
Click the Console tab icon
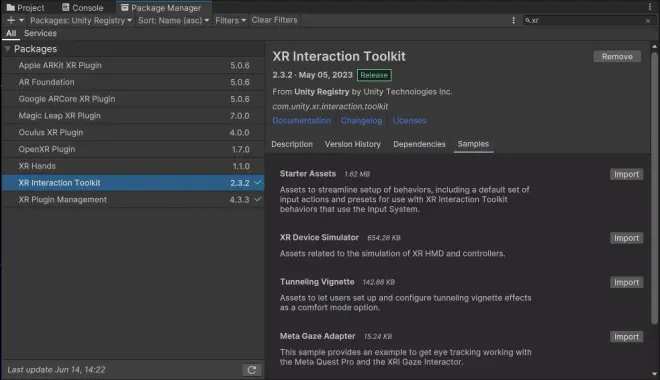click(x=66, y=7)
